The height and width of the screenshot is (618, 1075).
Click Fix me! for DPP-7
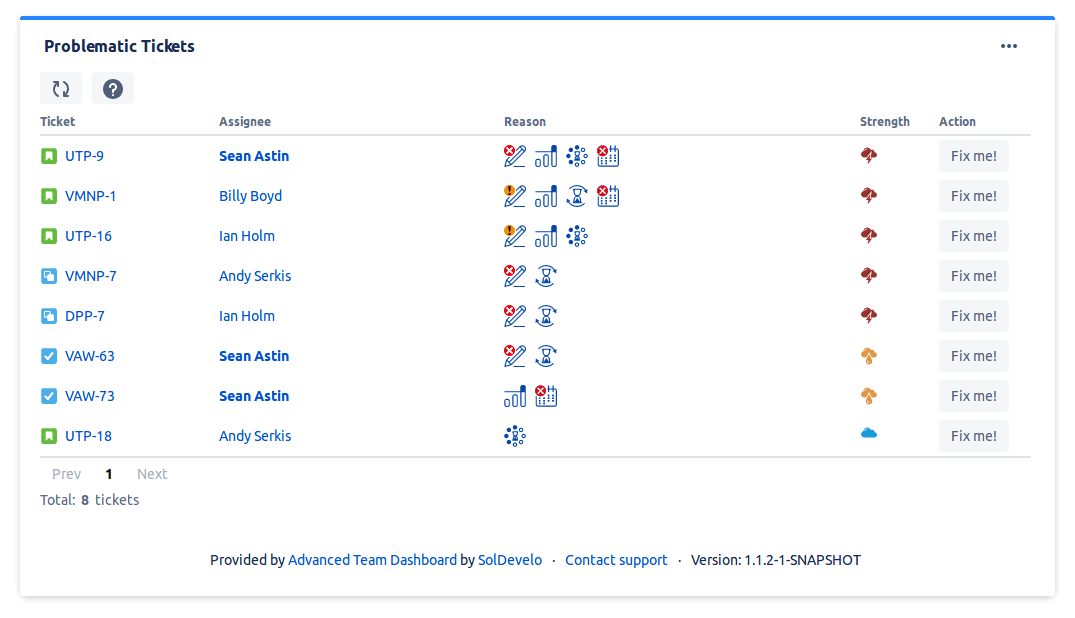tap(974, 316)
